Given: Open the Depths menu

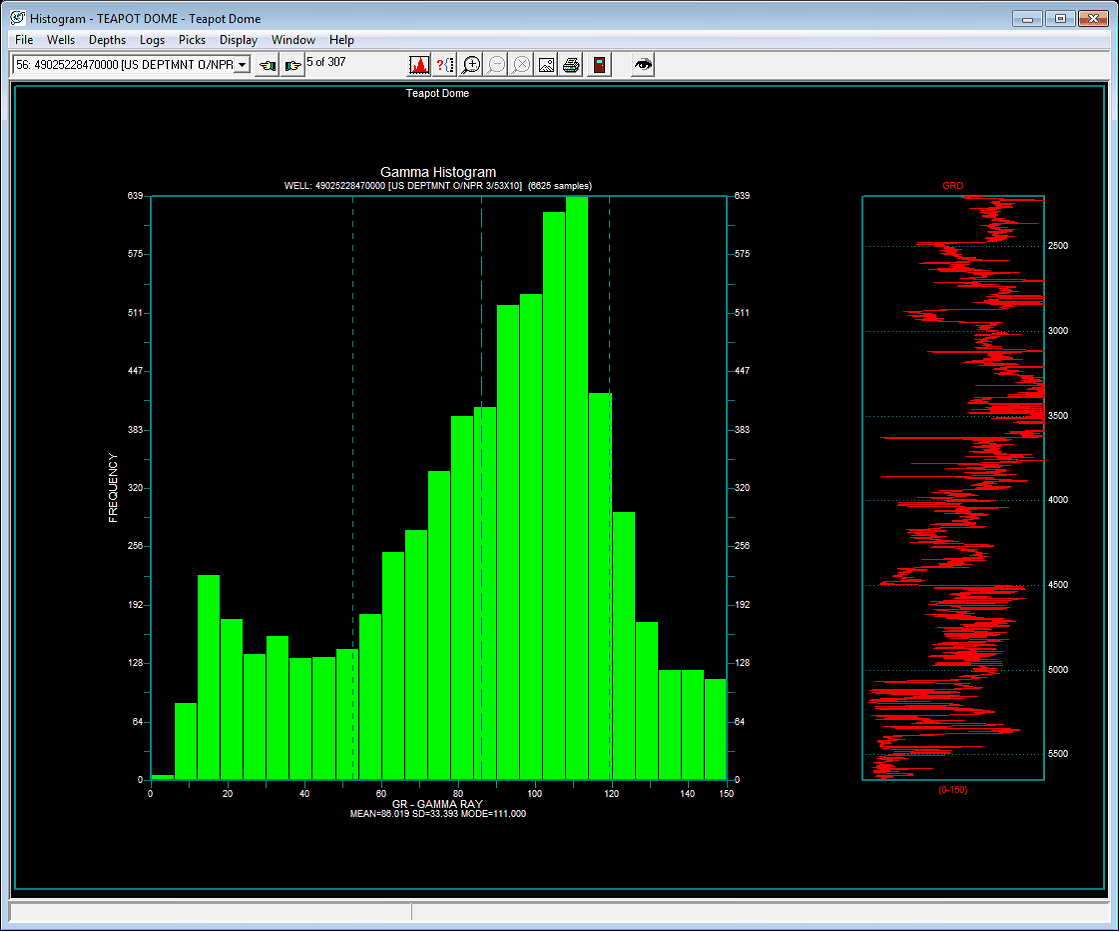Looking at the screenshot, I should 107,40.
